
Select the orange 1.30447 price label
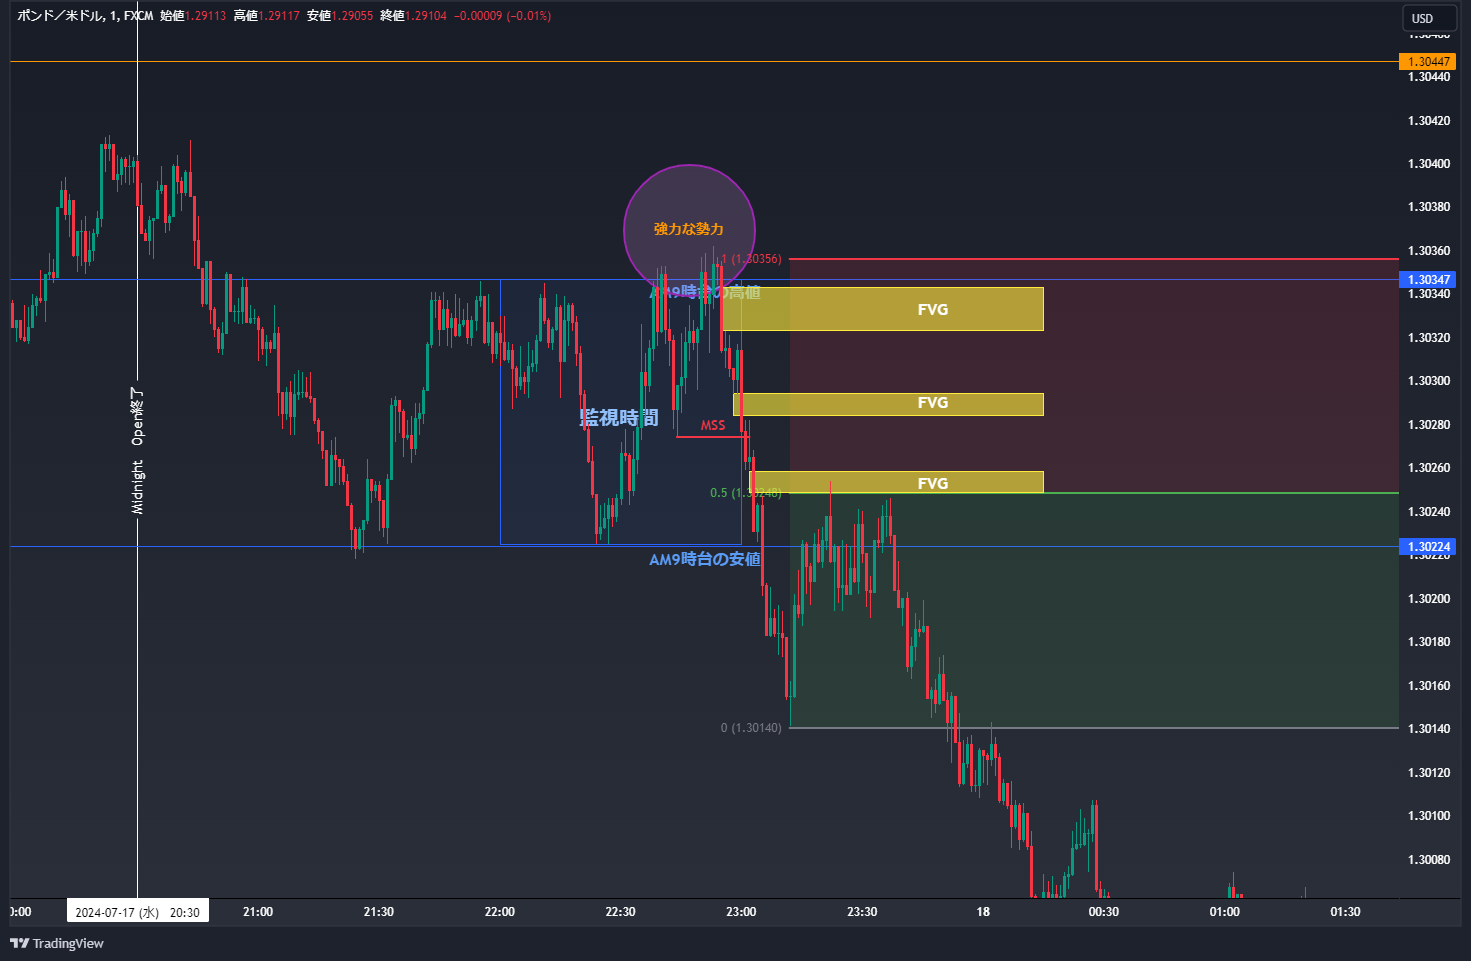1427,62
